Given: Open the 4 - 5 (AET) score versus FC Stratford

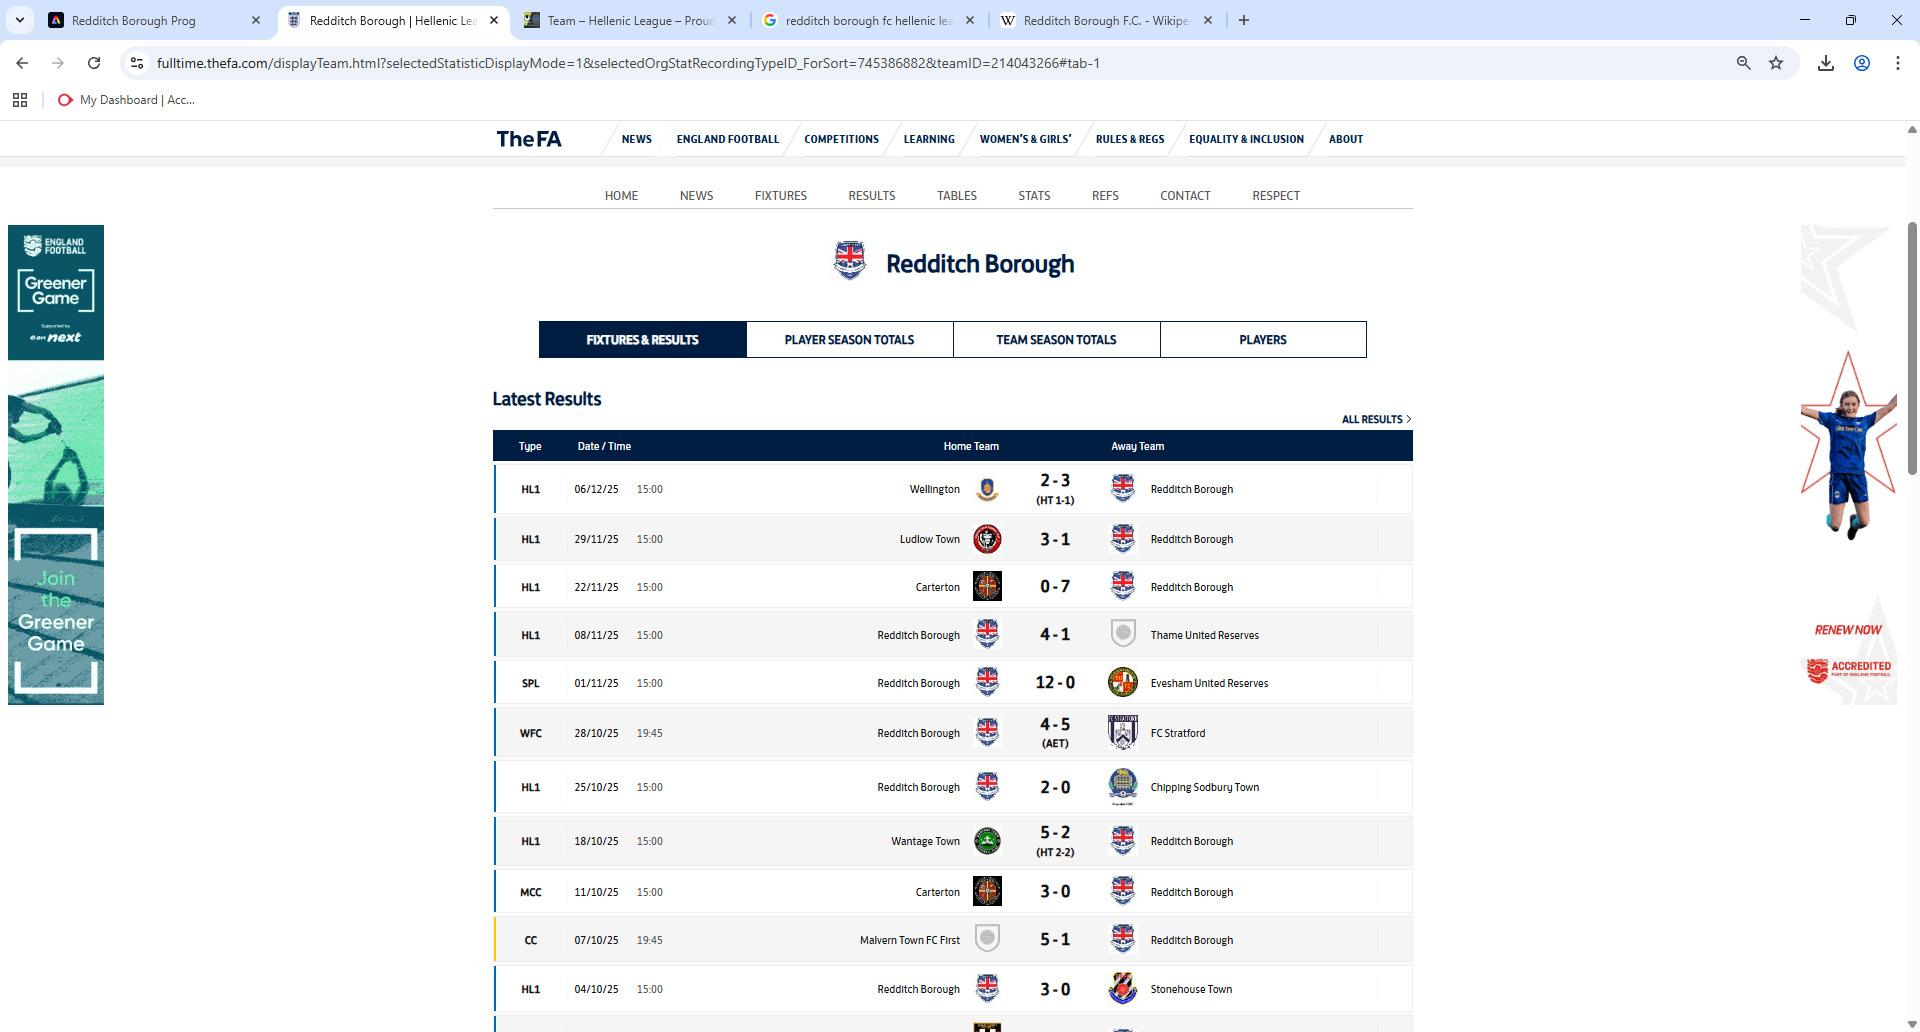Looking at the screenshot, I should (1055, 732).
